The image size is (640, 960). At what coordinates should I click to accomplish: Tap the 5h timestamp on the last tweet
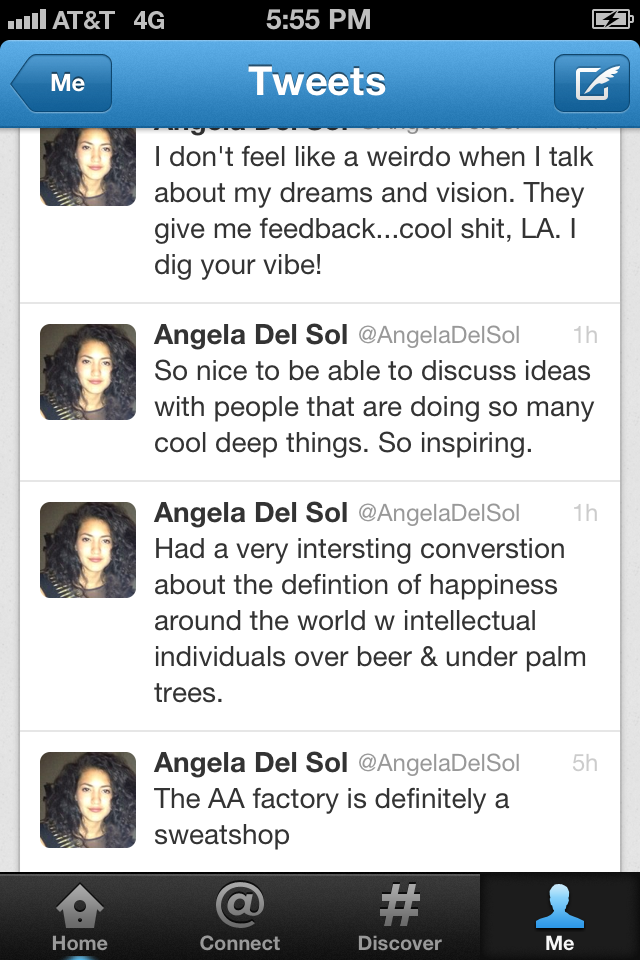584,763
